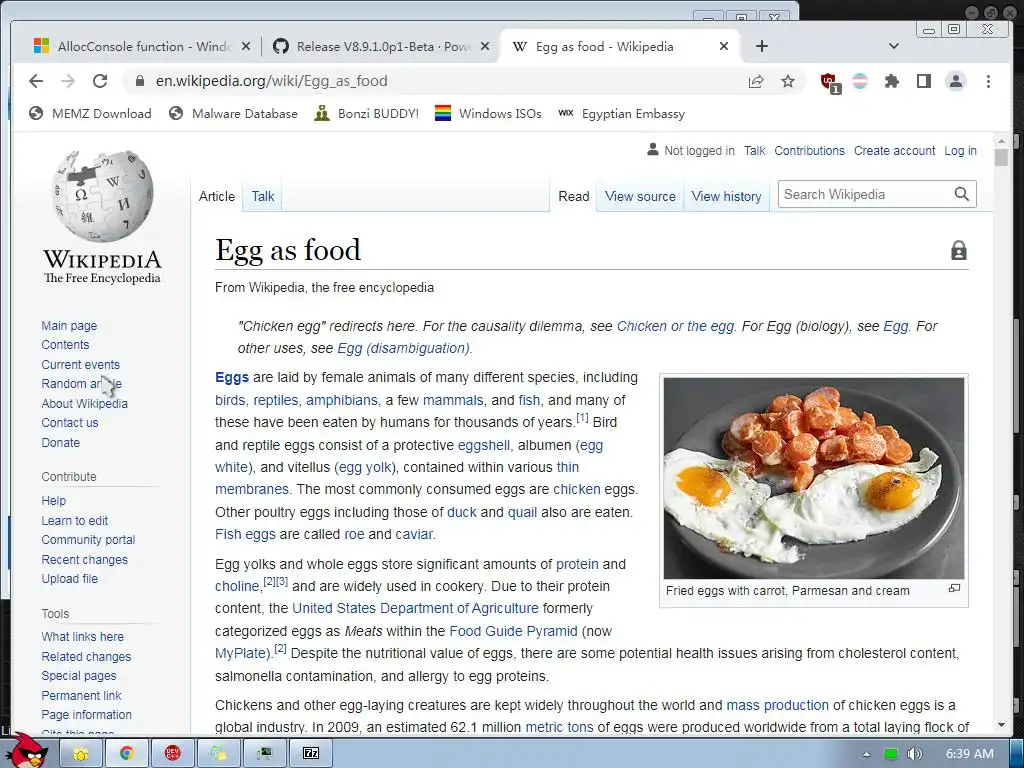
Task: Click the striped flag extension icon
Action: click(x=861, y=81)
